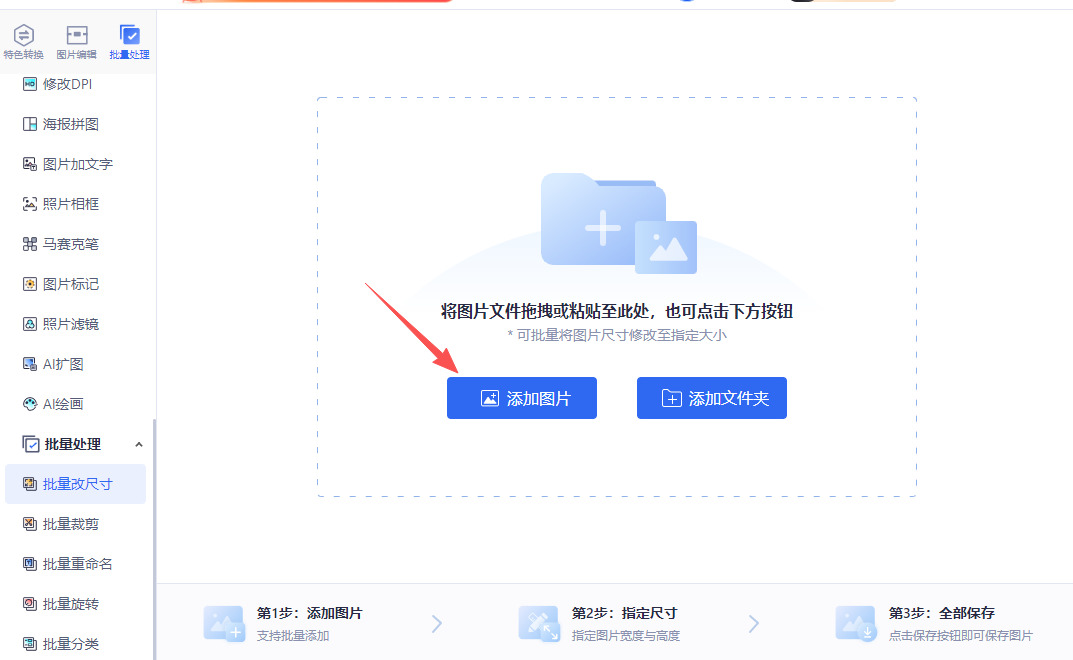Click the 图片加文字 icon

[29, 164]
